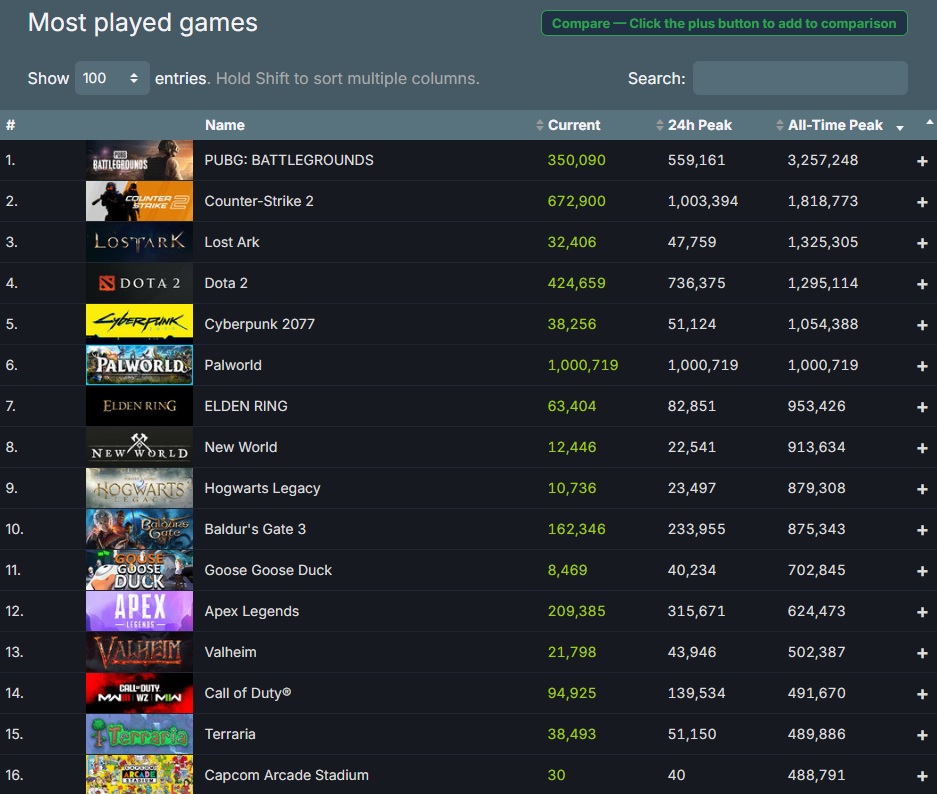Open the Goose Goose Duck thumbnail
The width and height of the screenshot is (937, 794).
point(139,570)
